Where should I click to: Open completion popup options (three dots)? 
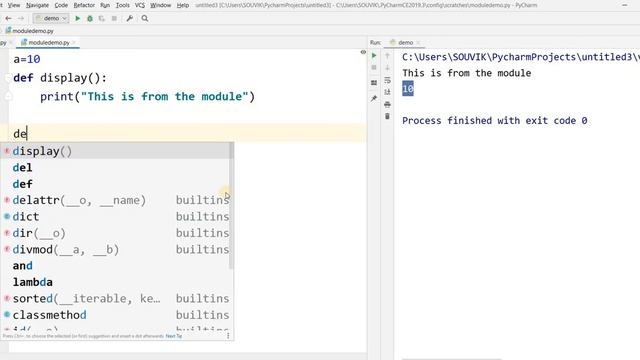pos(228,336)
